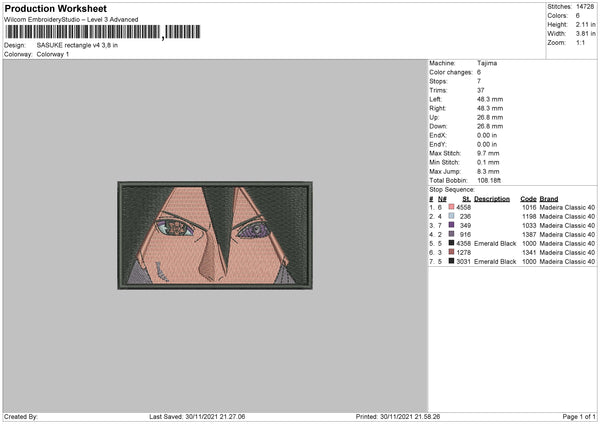600x424 pixels.
Task: Click the 'Brand' column header
Action: (x=549, y=199)
